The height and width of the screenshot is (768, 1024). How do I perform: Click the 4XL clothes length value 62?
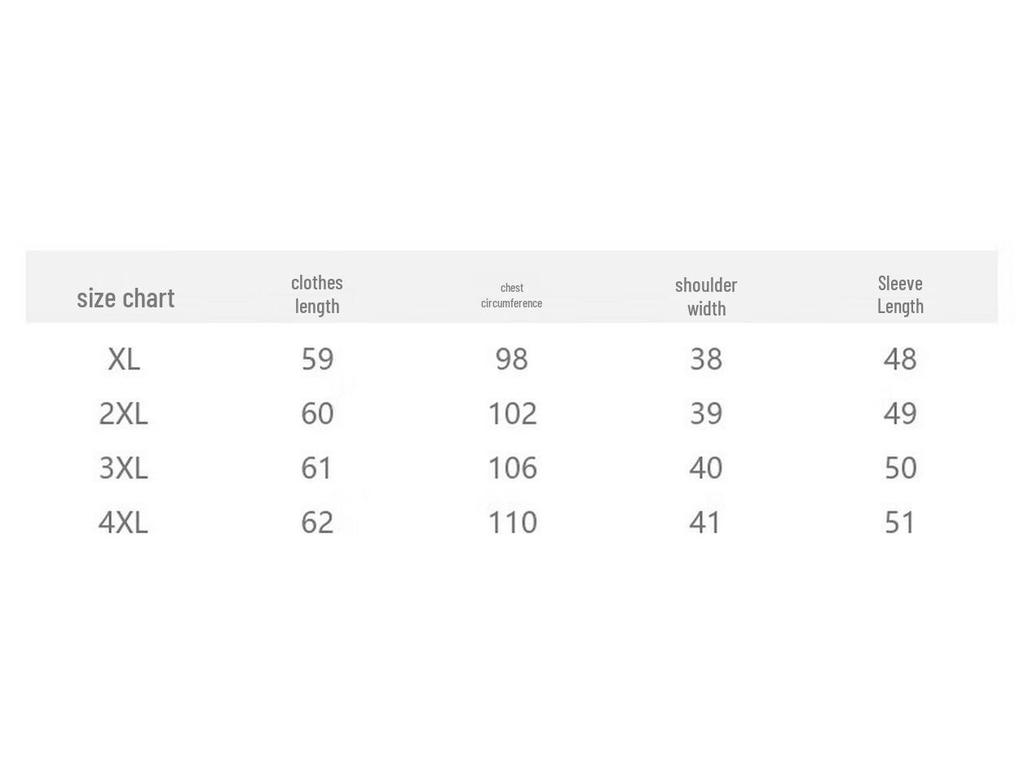click(317, 522)
